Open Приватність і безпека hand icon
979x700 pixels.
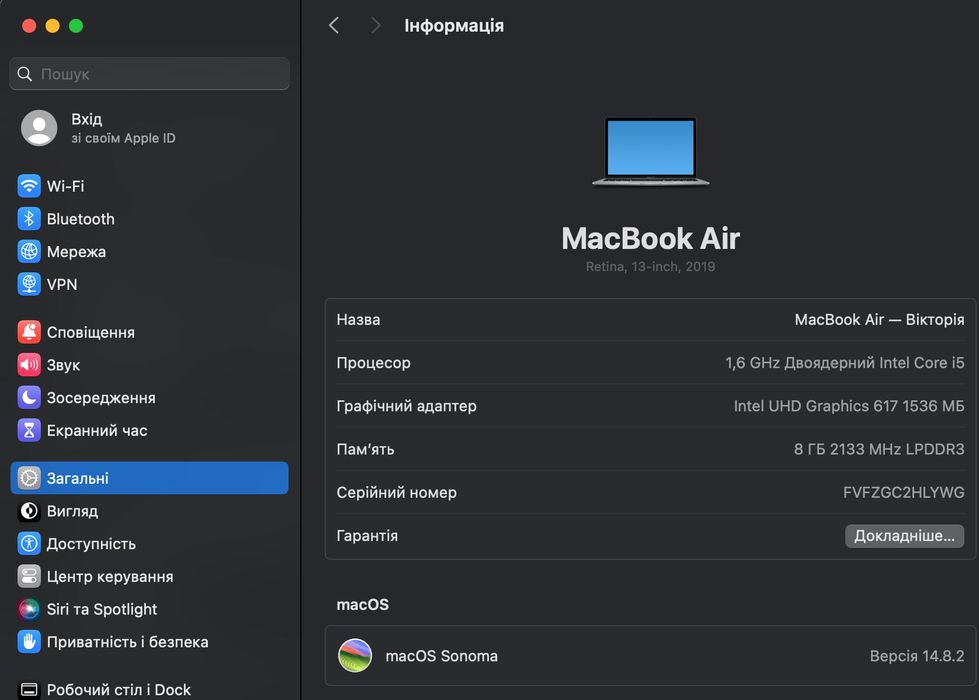pos(29,641)
